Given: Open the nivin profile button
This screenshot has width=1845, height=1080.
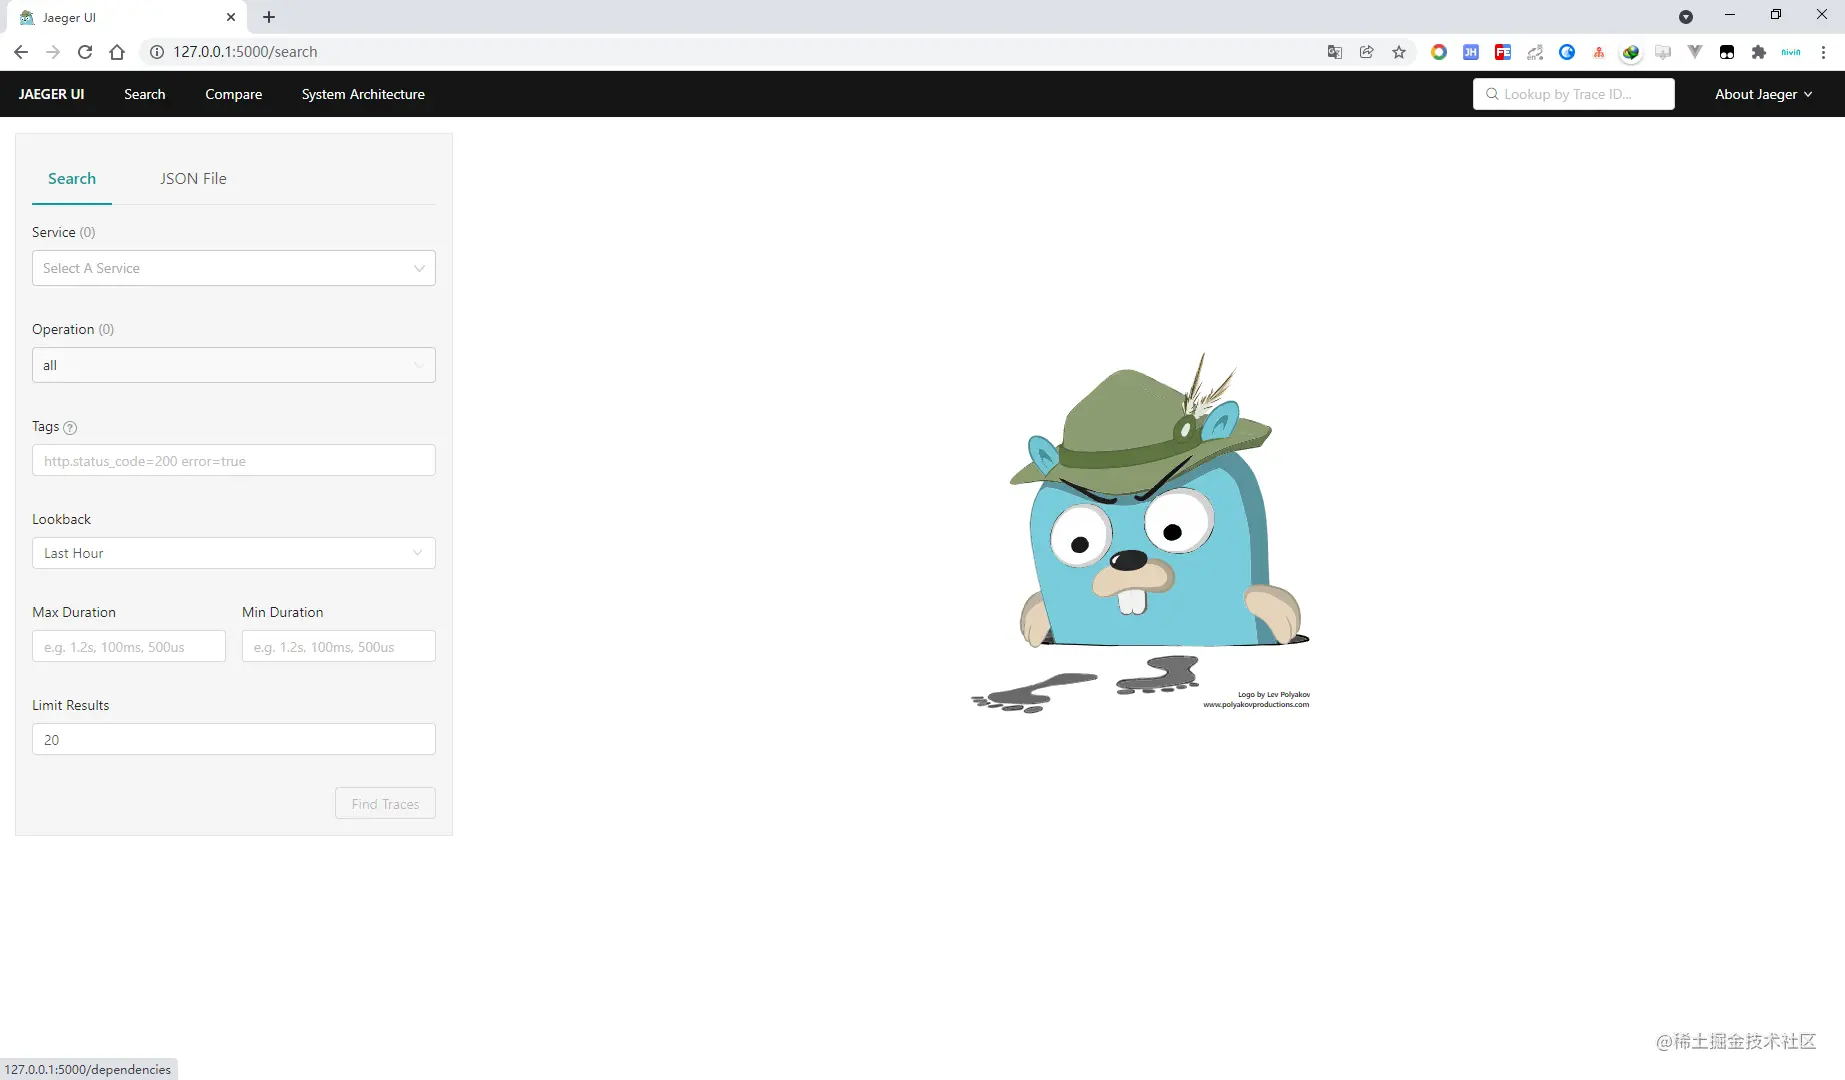Looking at the screenshot, I should pos(1791,52).
